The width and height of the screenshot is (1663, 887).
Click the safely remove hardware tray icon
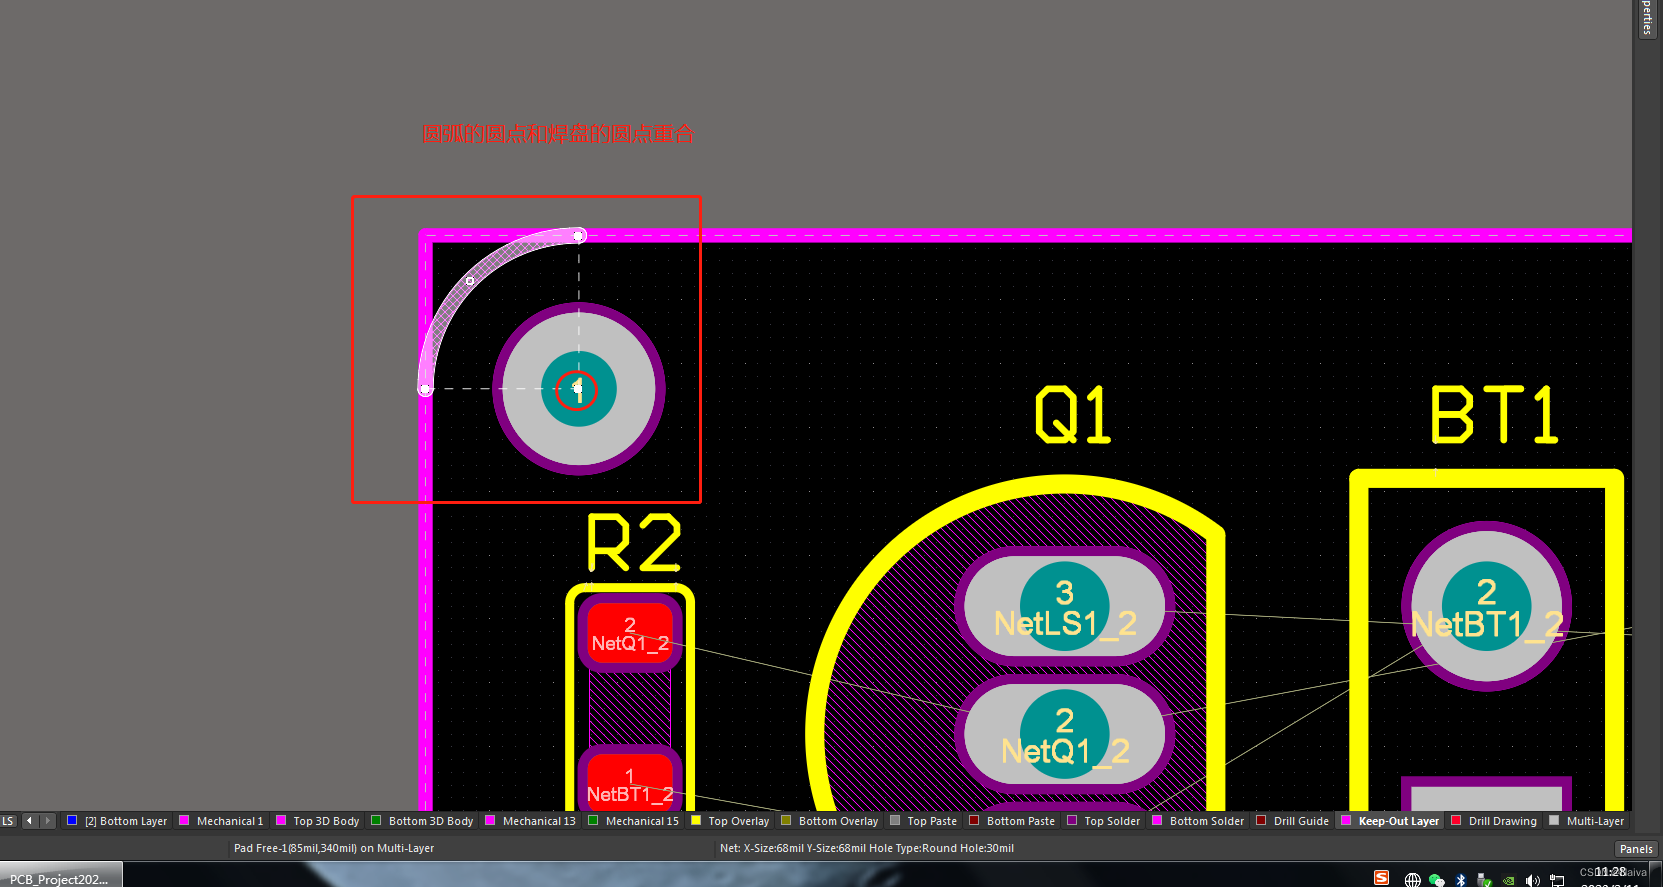1485,880
